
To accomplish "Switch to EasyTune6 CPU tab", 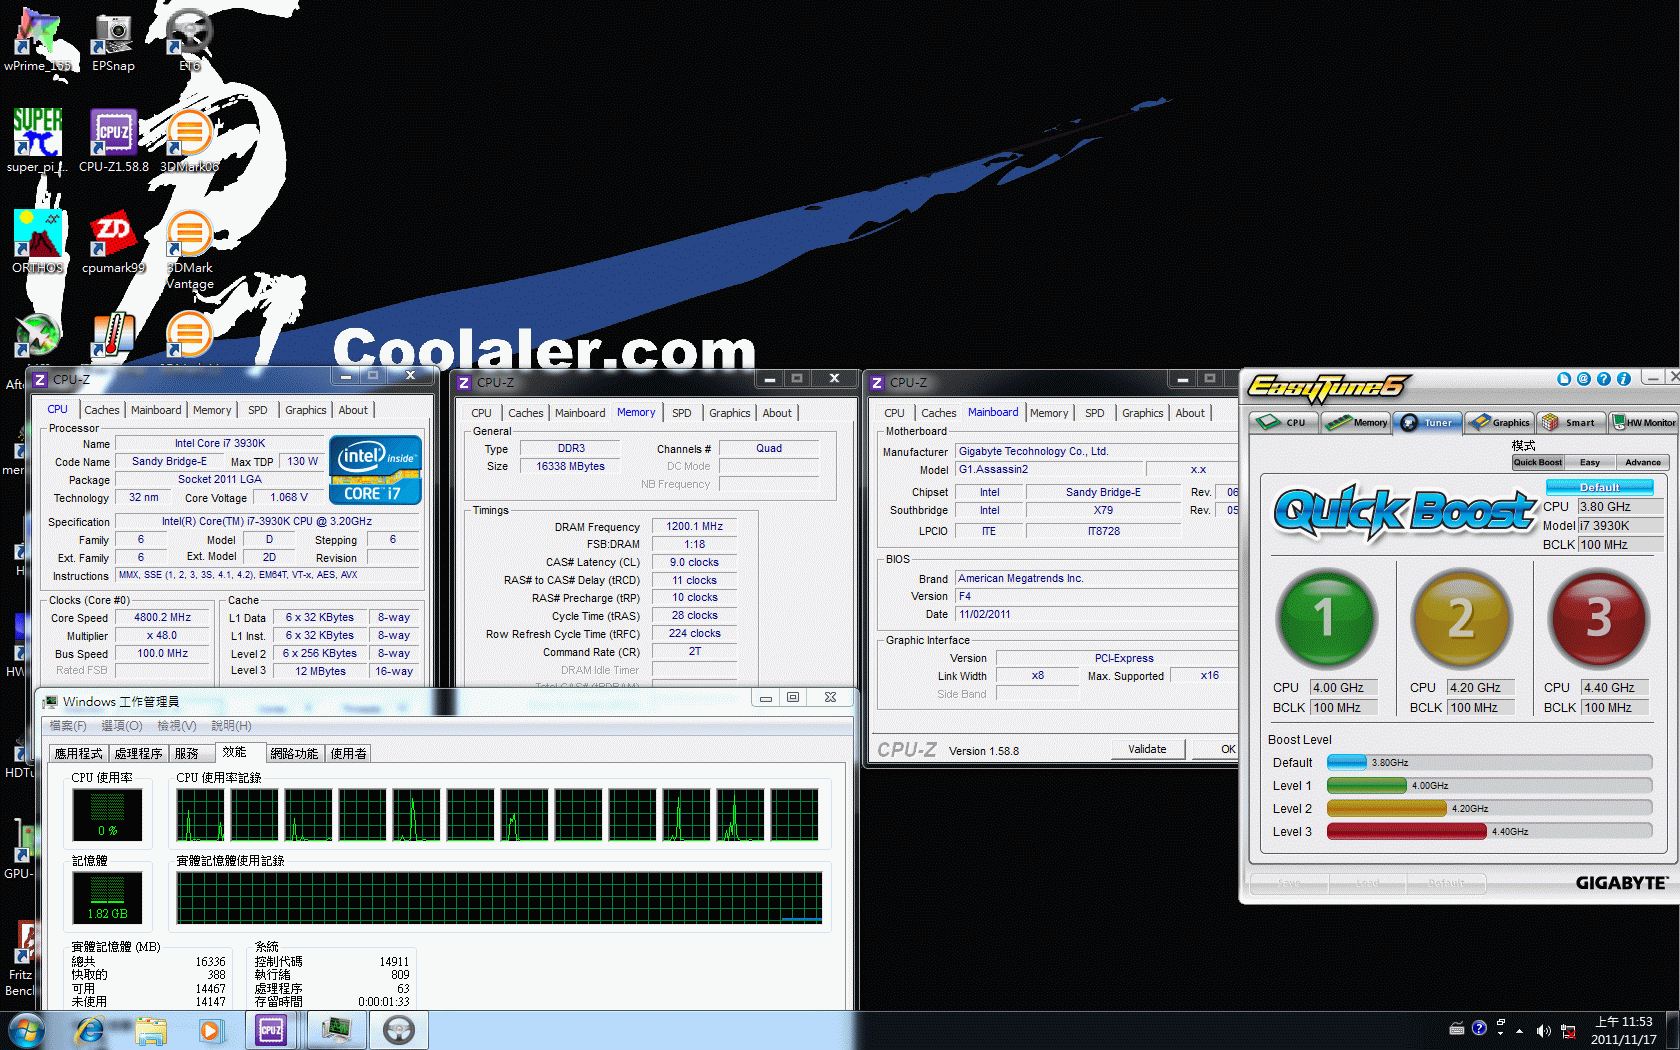I will 1284,422.
